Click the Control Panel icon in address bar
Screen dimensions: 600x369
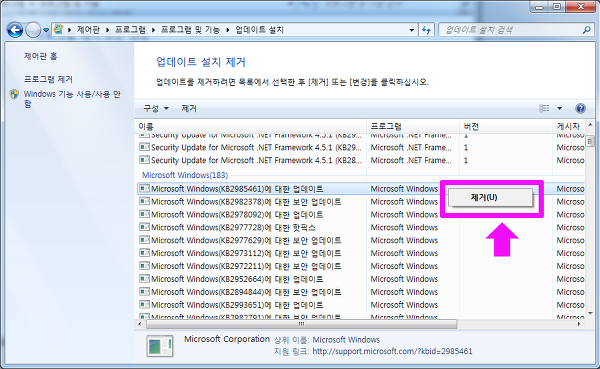(x=58, y=29)
